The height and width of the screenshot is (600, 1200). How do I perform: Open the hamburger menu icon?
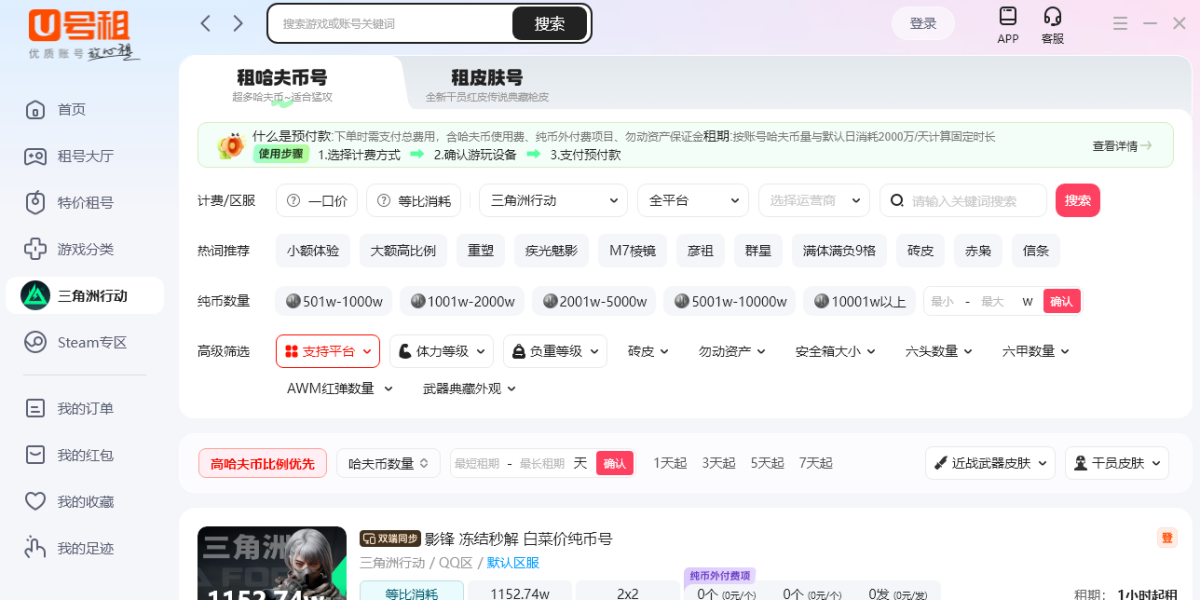point(1120,23)
